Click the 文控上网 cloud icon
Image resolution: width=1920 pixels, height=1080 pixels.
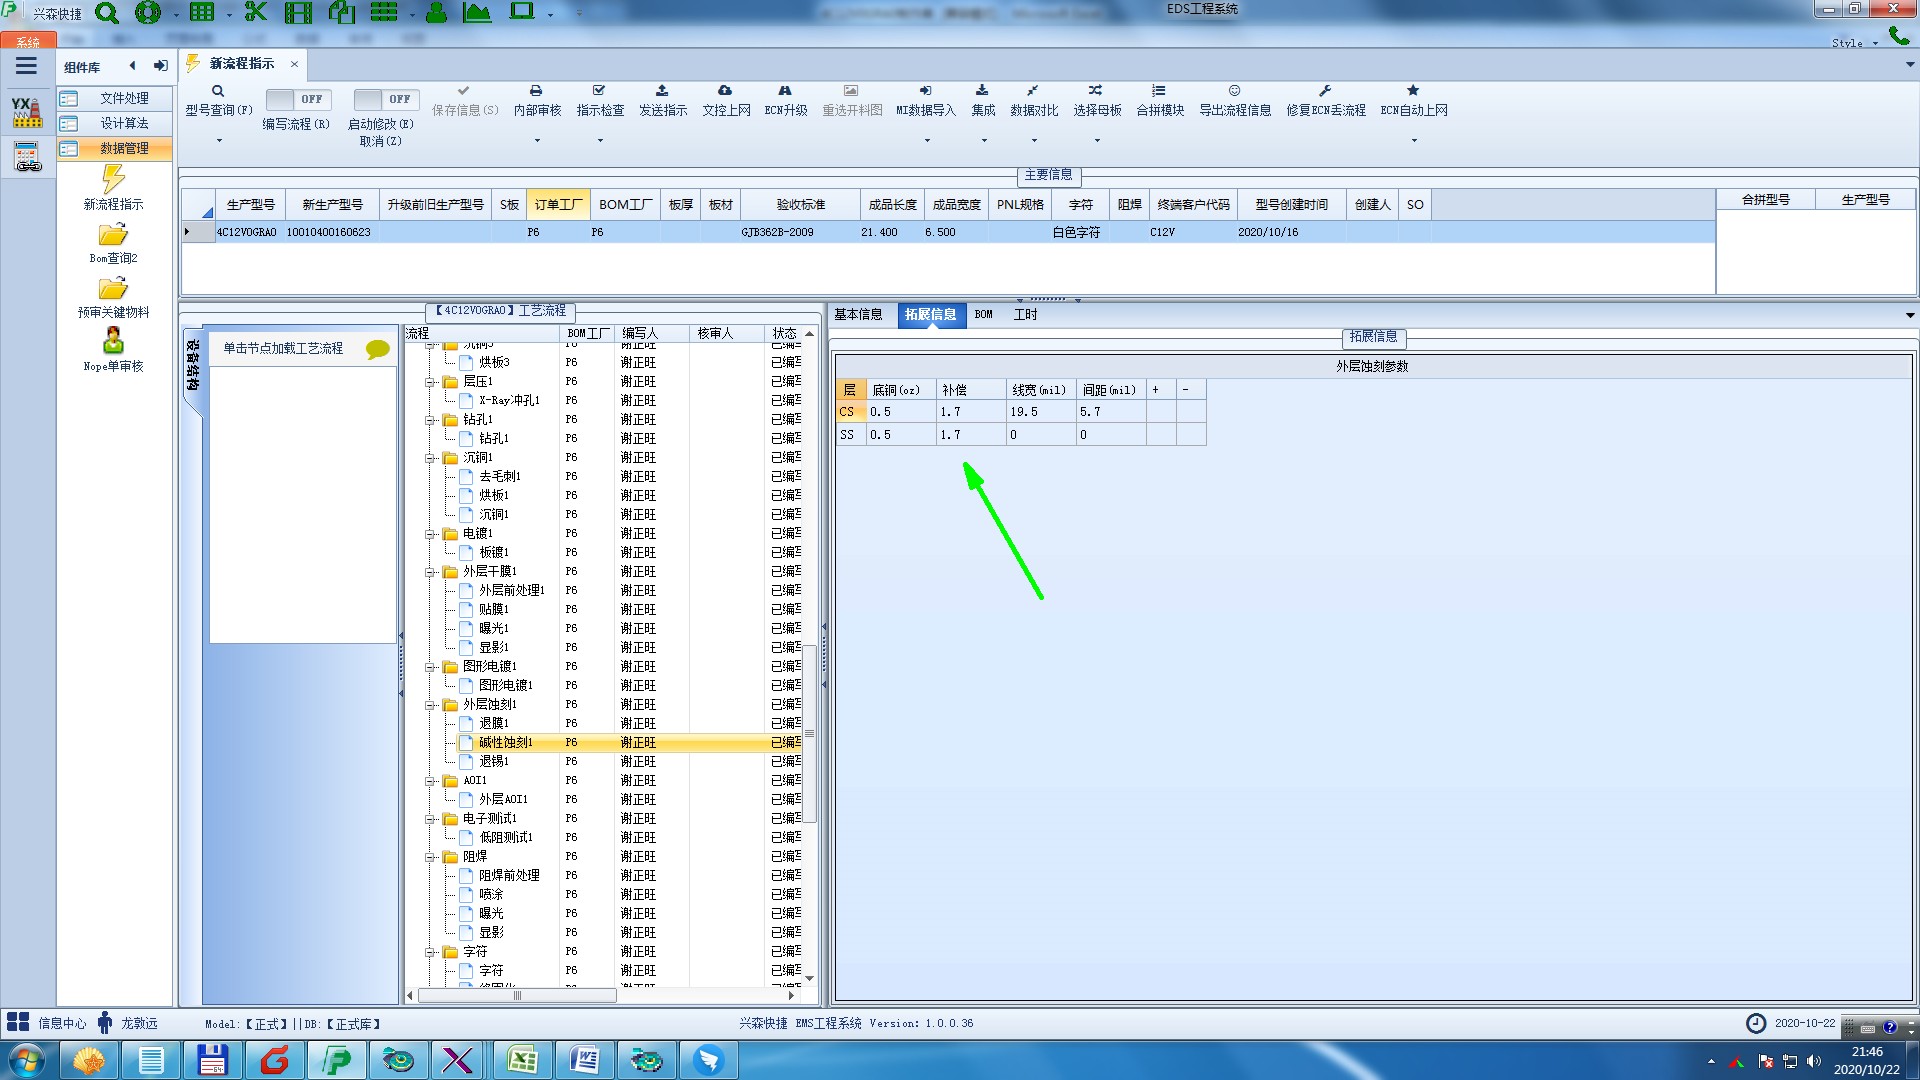click(725, 91)
